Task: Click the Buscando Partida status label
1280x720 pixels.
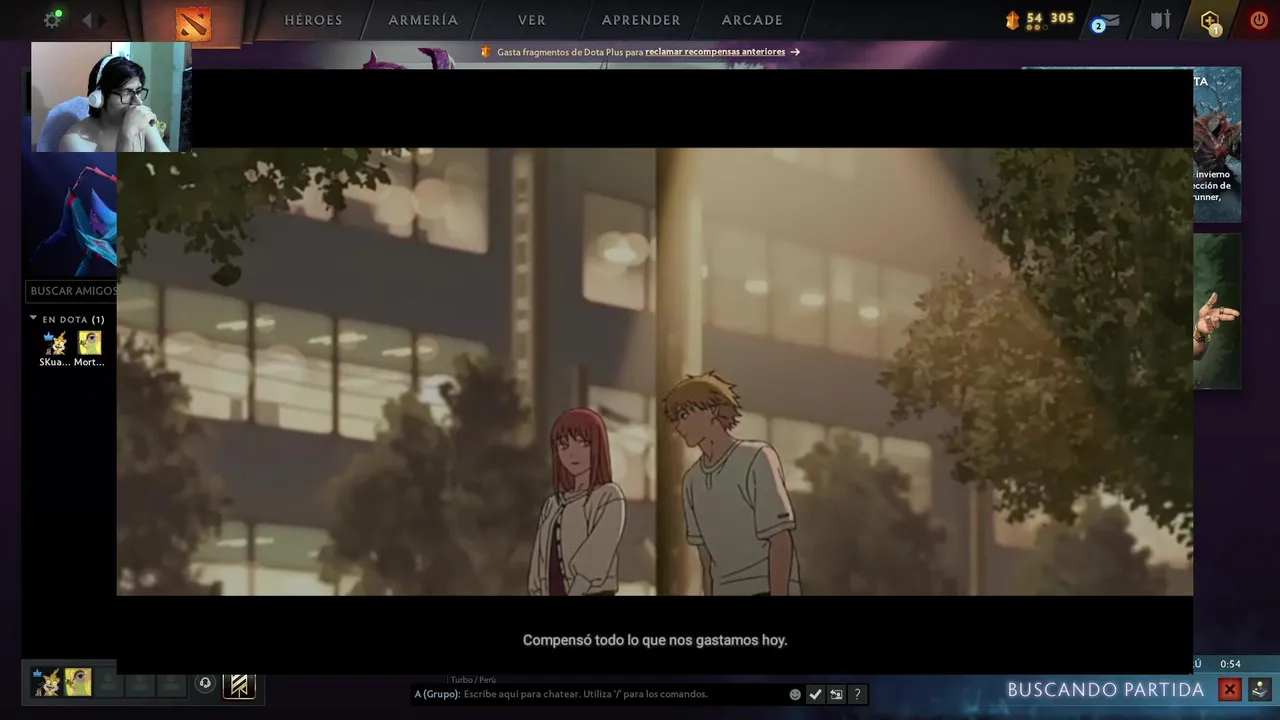Action: click(x=1105, y=690)
